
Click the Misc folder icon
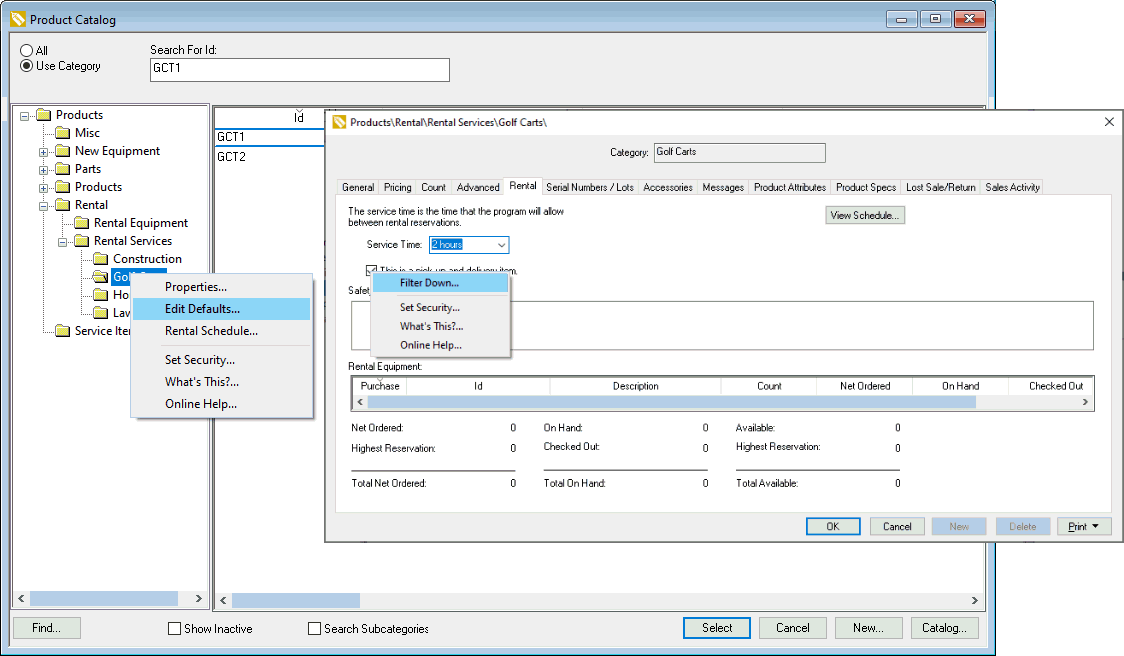[62, 133]
